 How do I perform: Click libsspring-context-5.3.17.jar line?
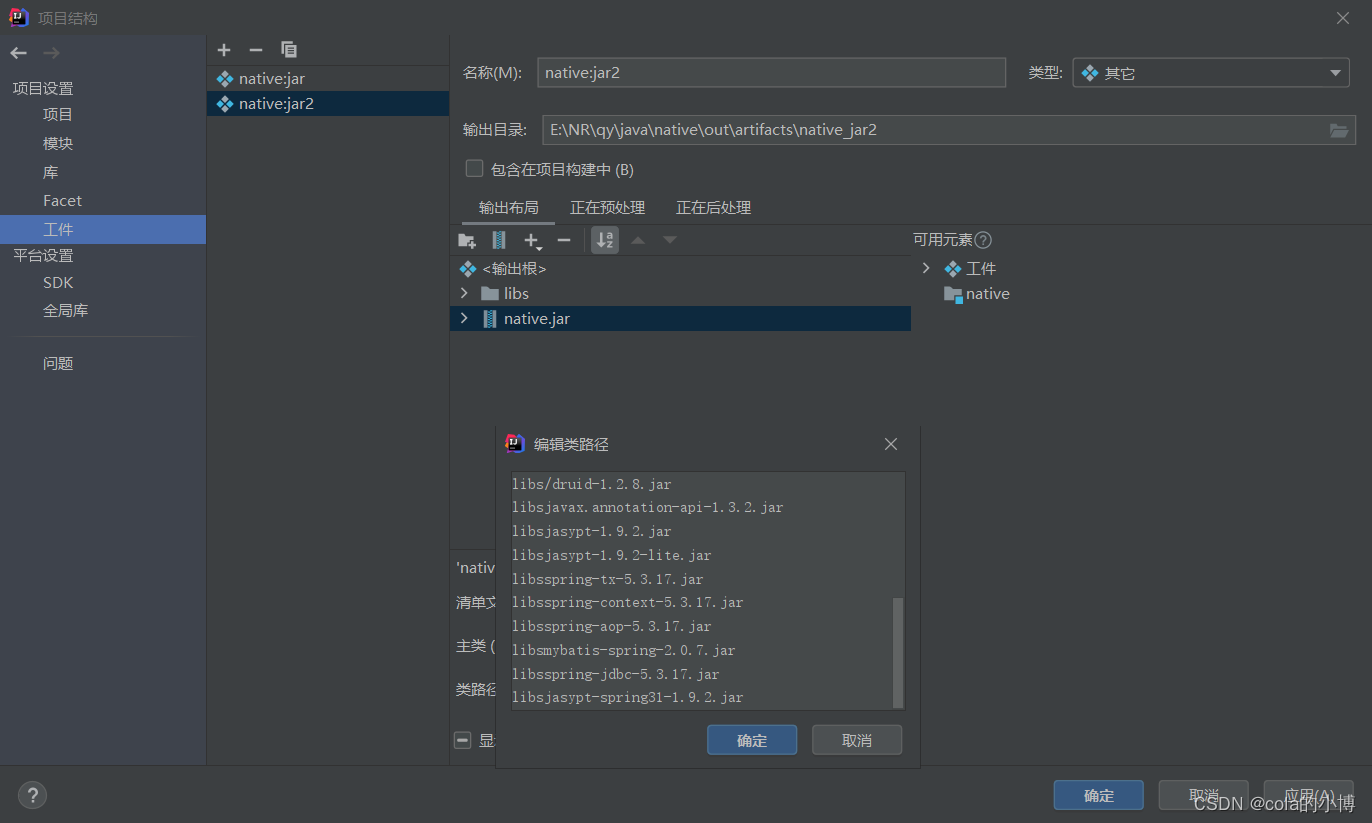pos(628,603)
